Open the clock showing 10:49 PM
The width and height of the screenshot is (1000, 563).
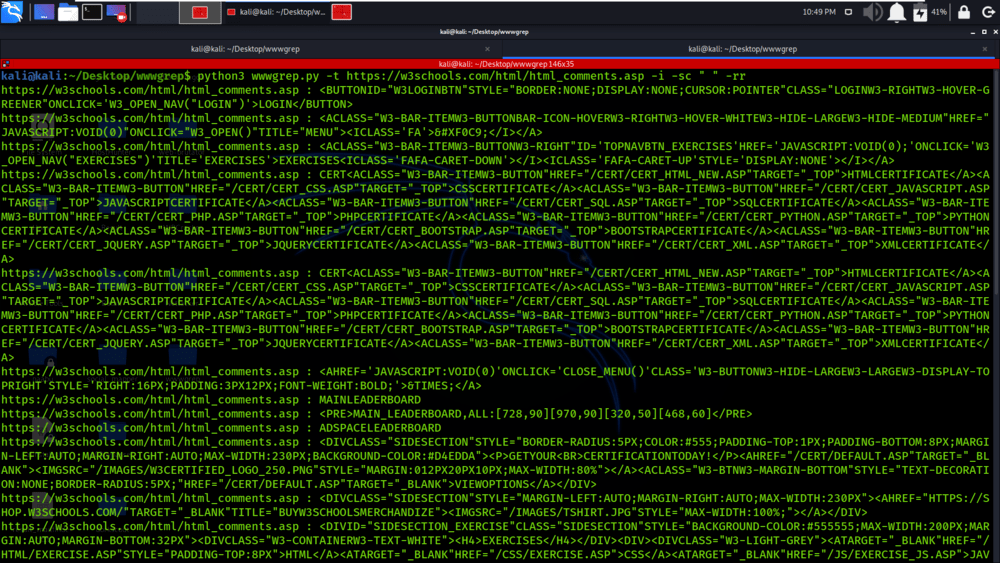[x=819, y=12]
